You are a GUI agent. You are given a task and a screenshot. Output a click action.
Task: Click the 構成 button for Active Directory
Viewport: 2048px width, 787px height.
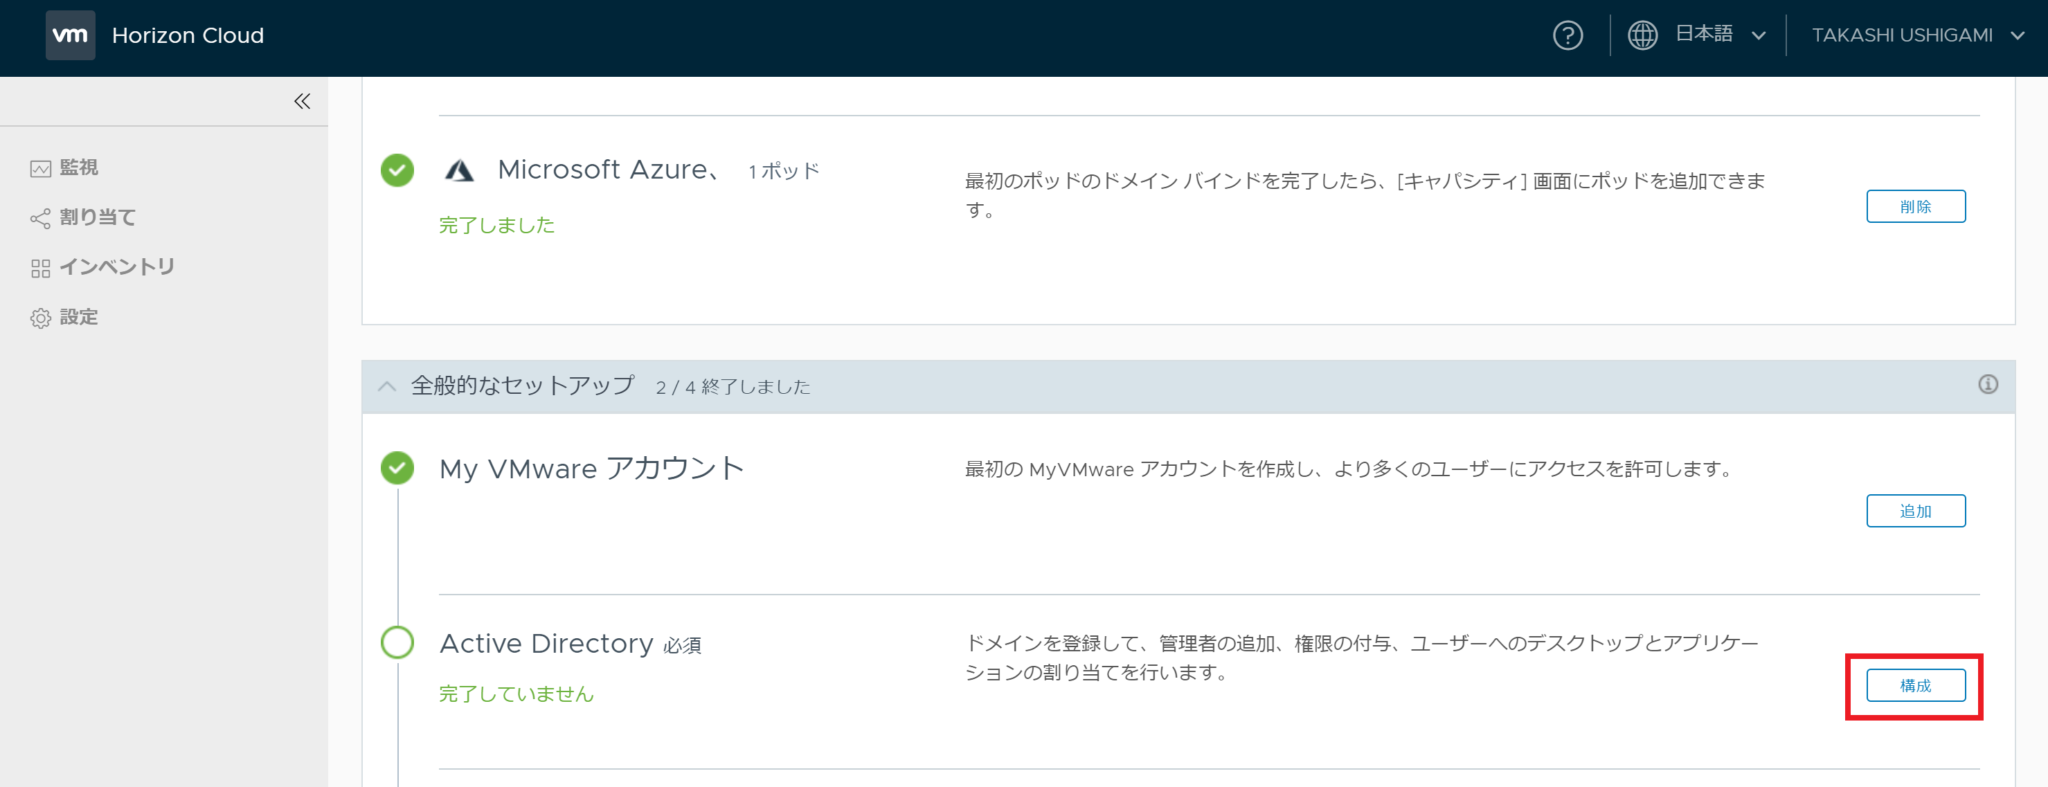tap(1915, 685)
